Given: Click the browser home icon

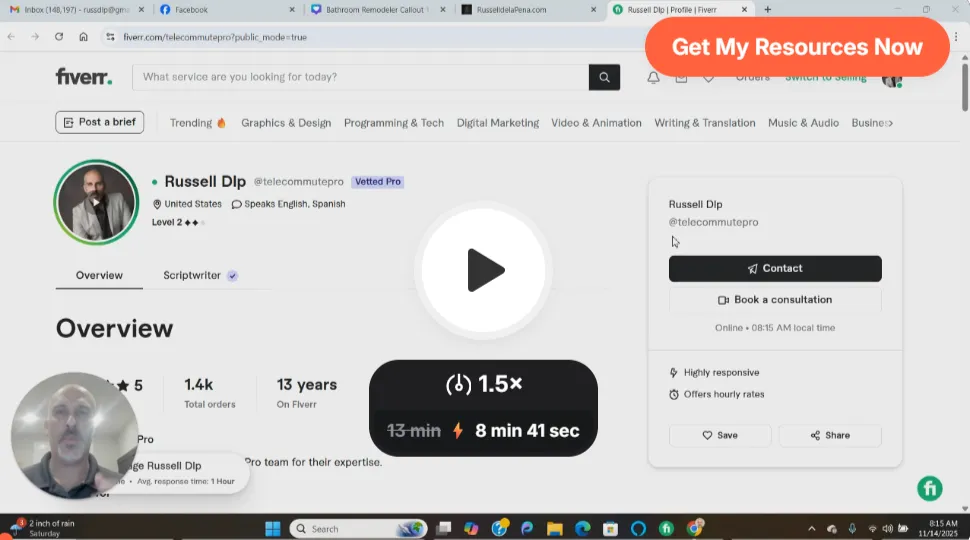Looking at the screenshot, I should click(x=84, y=37).
